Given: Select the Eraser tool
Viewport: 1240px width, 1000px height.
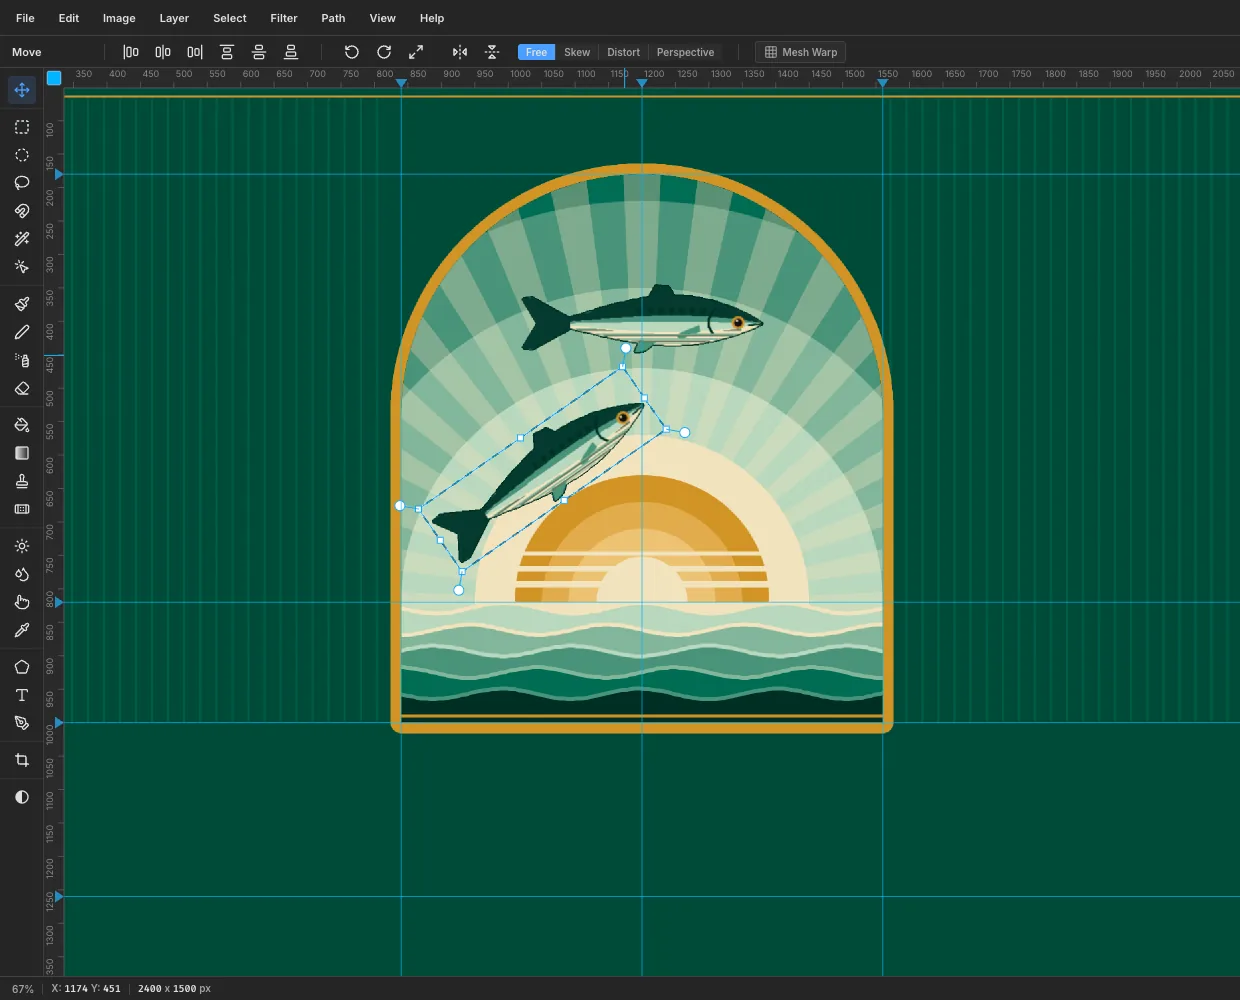Looking at the screenshot, I should click(22, 388).
